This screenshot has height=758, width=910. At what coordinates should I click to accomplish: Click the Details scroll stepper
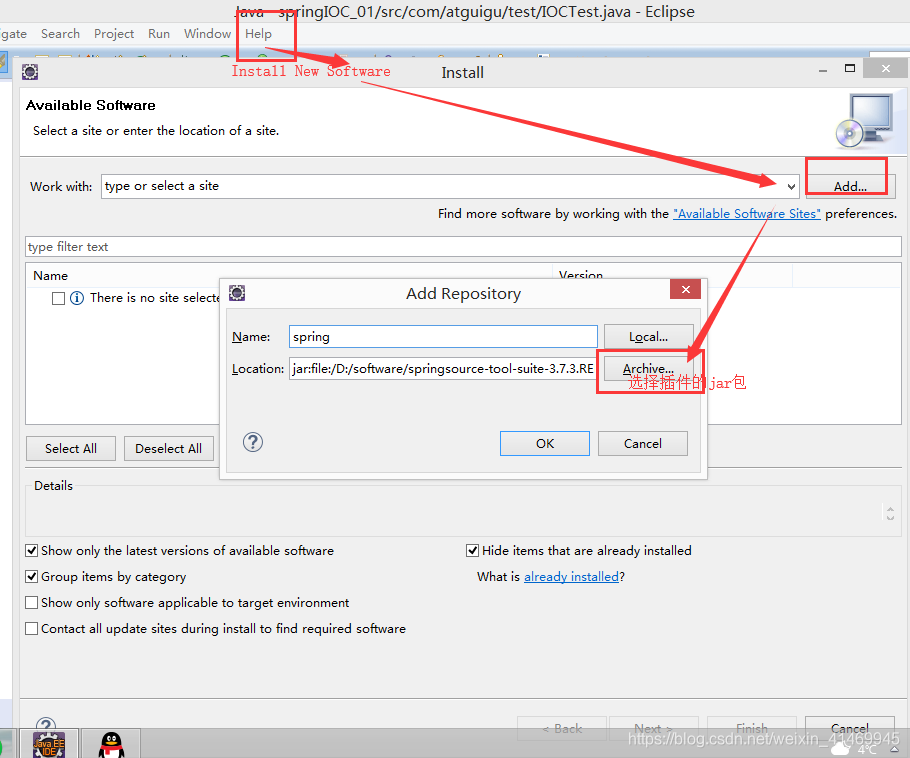(890, 512)
